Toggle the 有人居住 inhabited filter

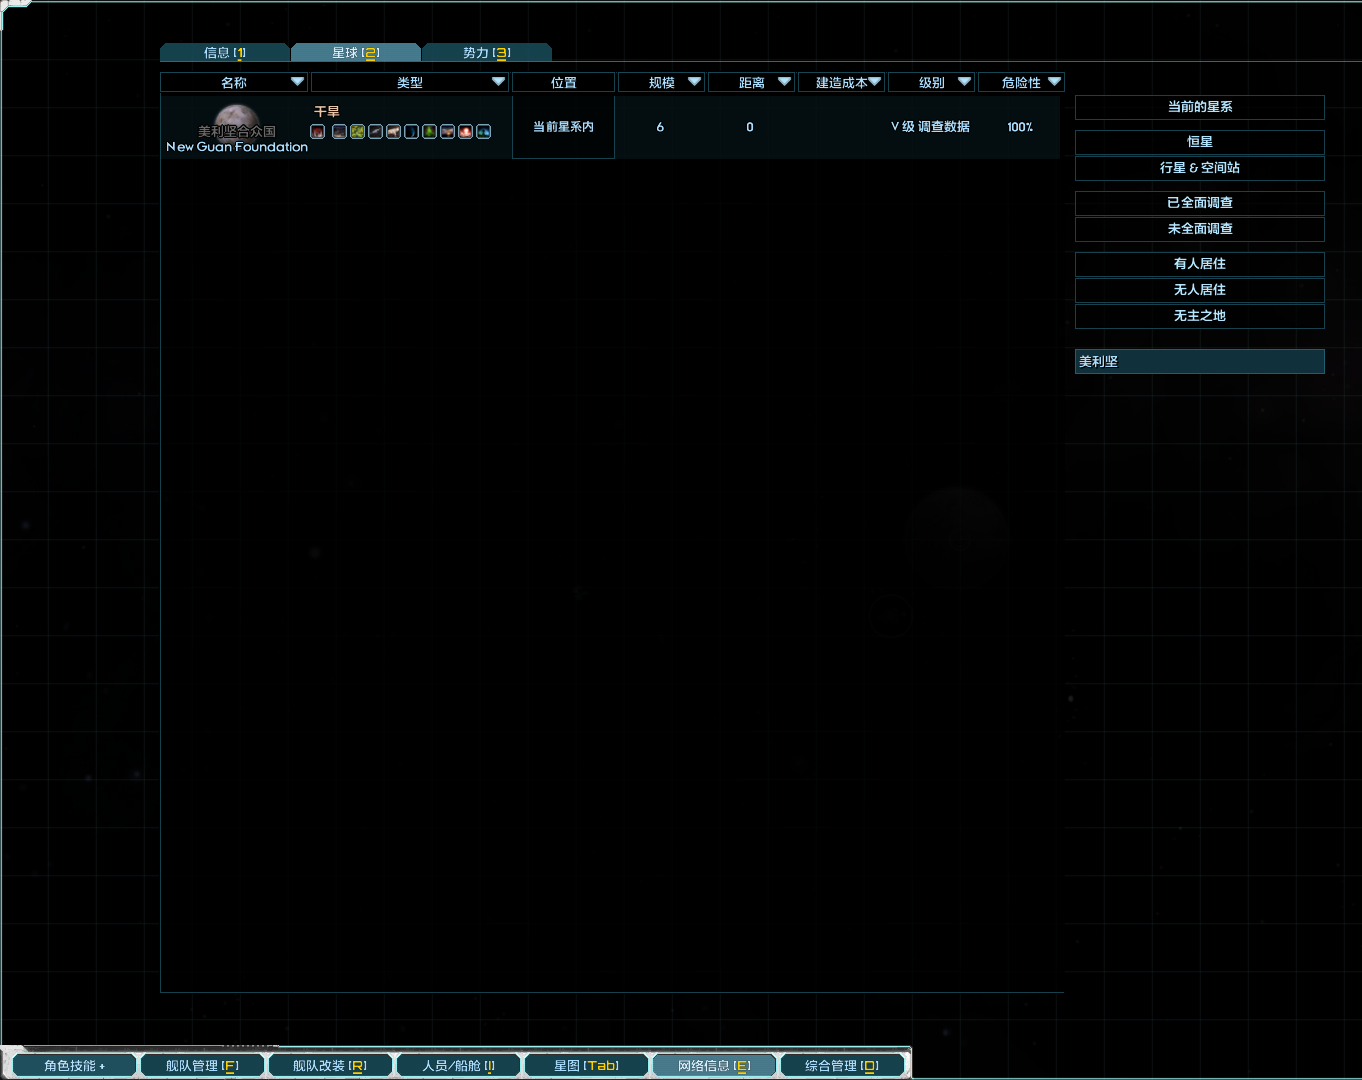click(1199, 263)
